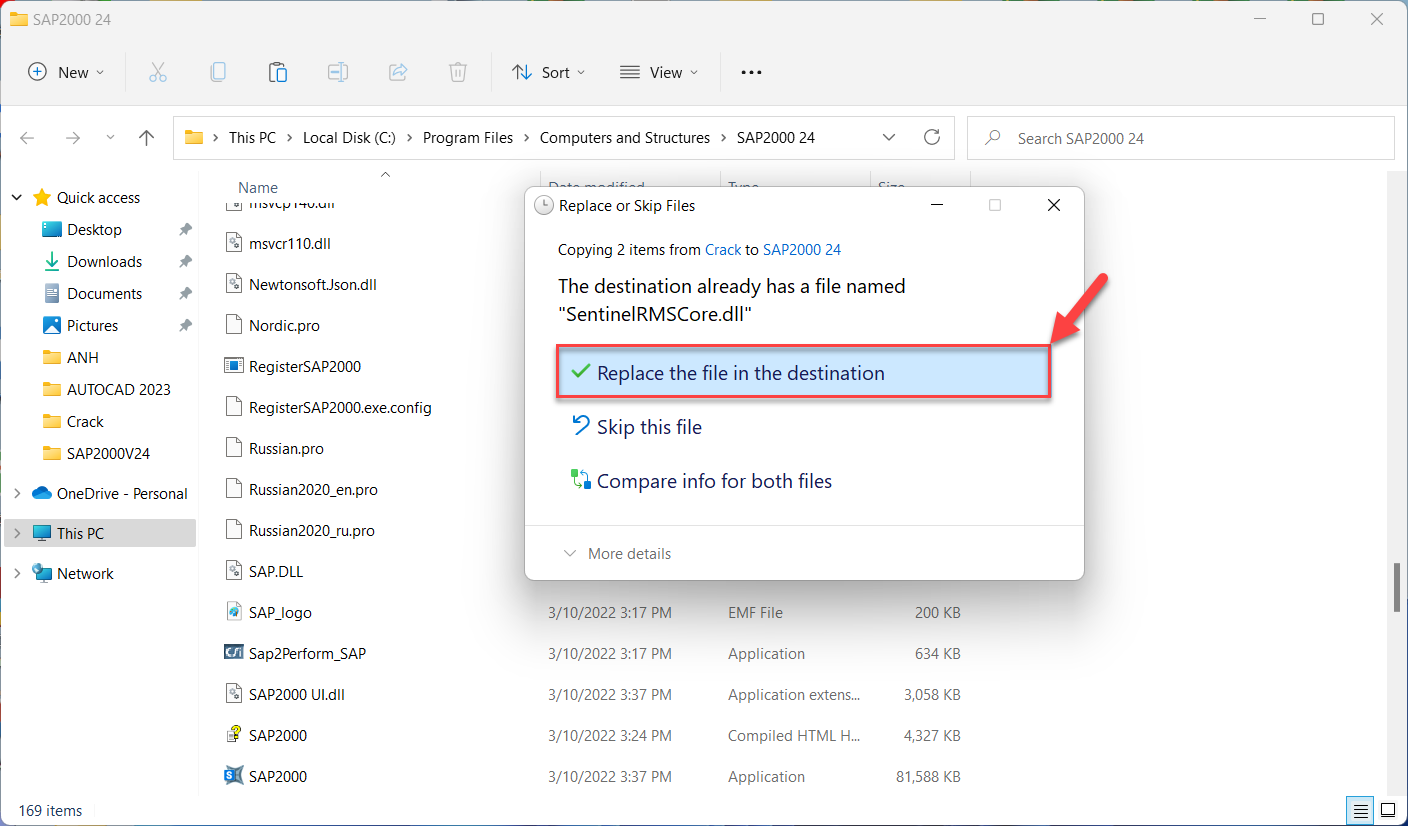Select Computers and Structures breadcrumb
This screenshot has height=826, width=1408.
click(625, 138)
